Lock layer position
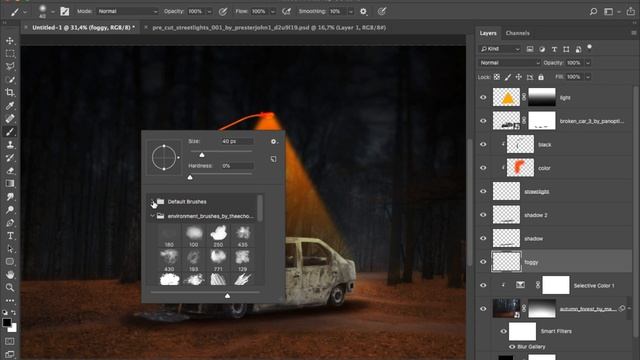 [519, 77]
